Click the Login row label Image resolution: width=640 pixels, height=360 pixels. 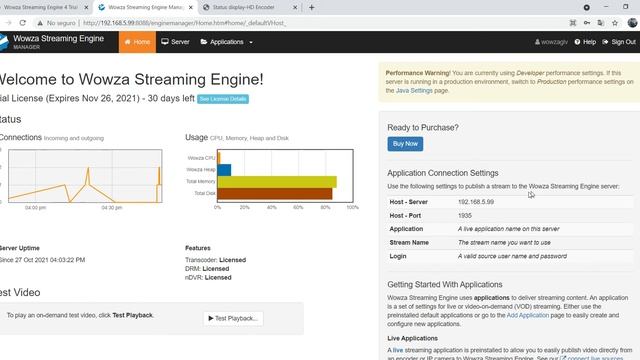pyautogui.click(x=398, y=256)
